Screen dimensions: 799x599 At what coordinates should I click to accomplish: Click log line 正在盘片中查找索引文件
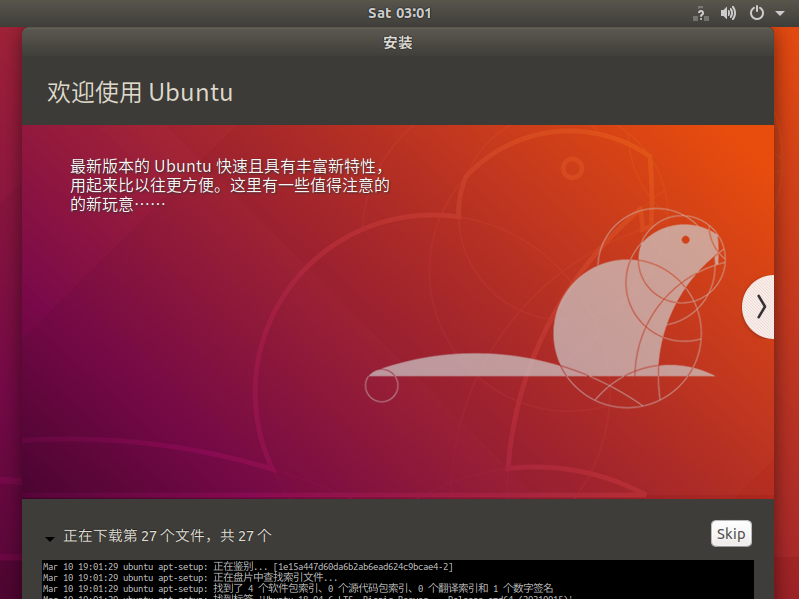[x=190, y=578]
